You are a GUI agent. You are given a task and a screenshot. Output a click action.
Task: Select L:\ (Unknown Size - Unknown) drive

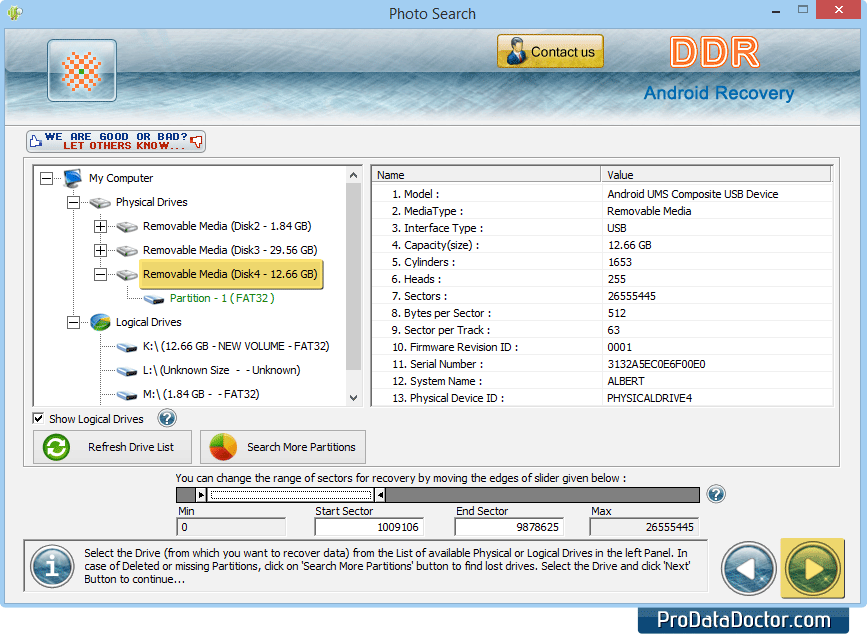click(221, 370)
